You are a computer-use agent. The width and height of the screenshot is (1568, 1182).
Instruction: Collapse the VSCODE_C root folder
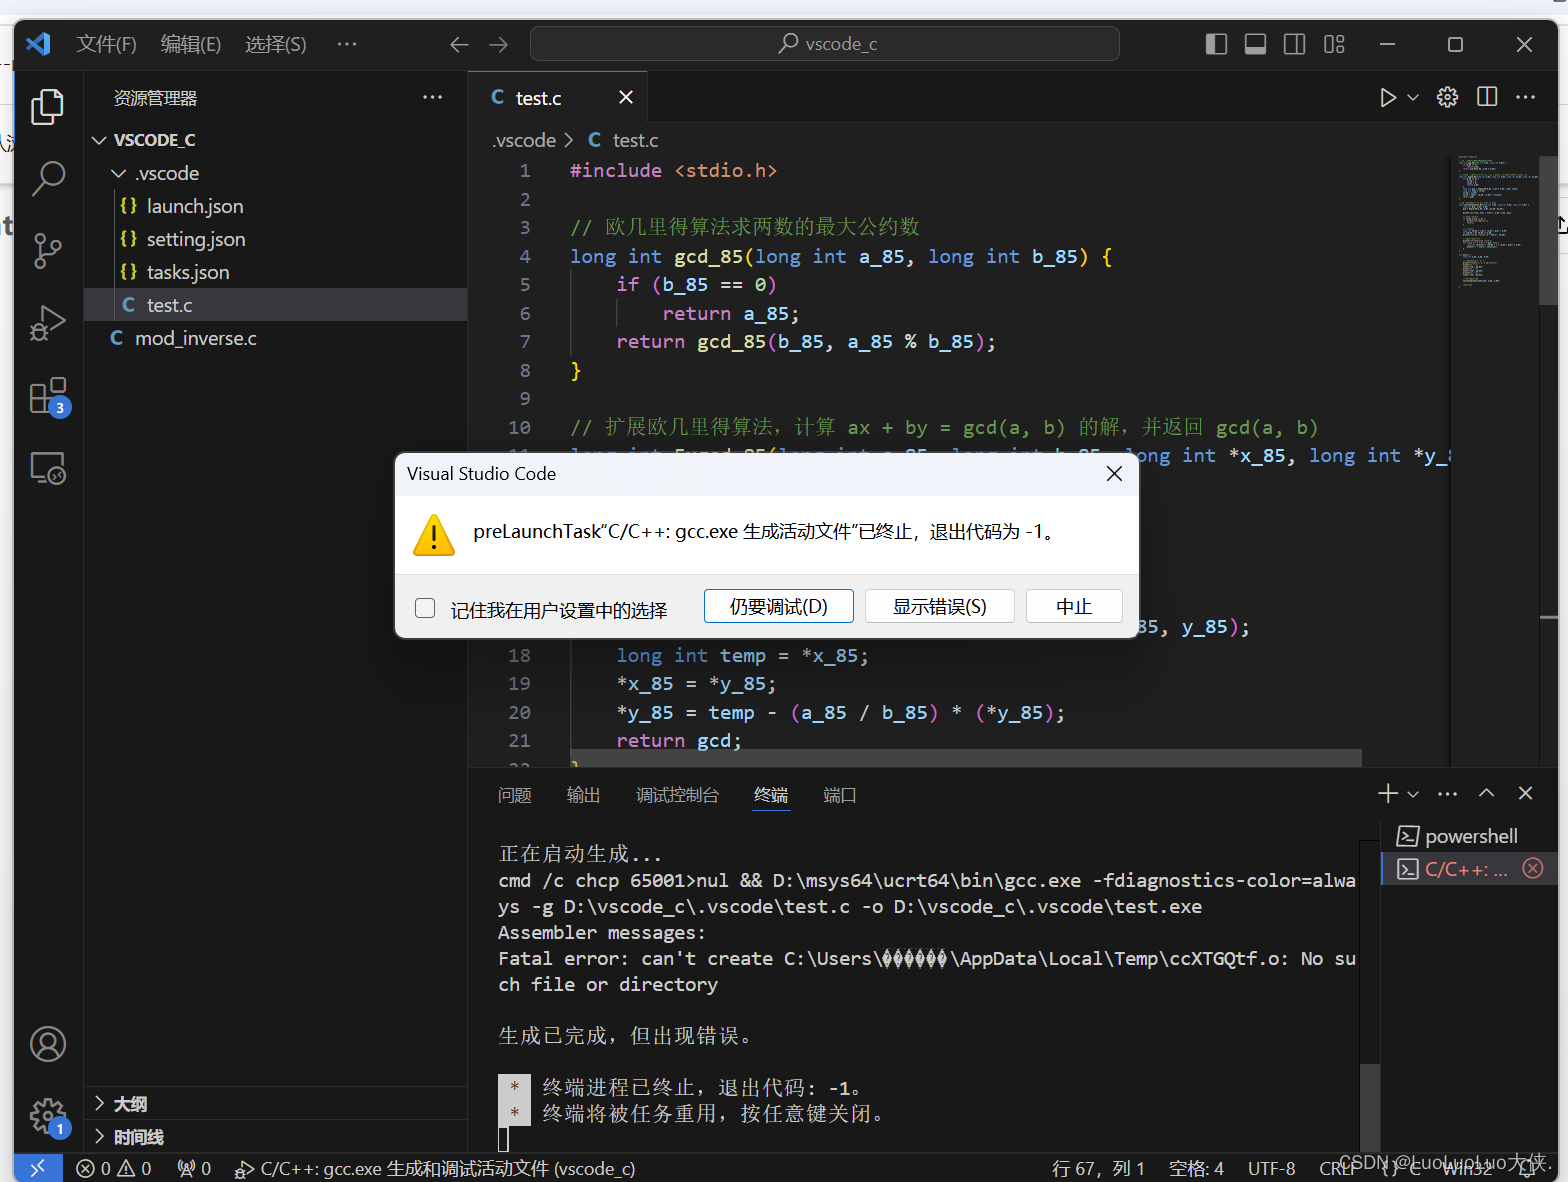pyautogui.click(x=99, y=140)
